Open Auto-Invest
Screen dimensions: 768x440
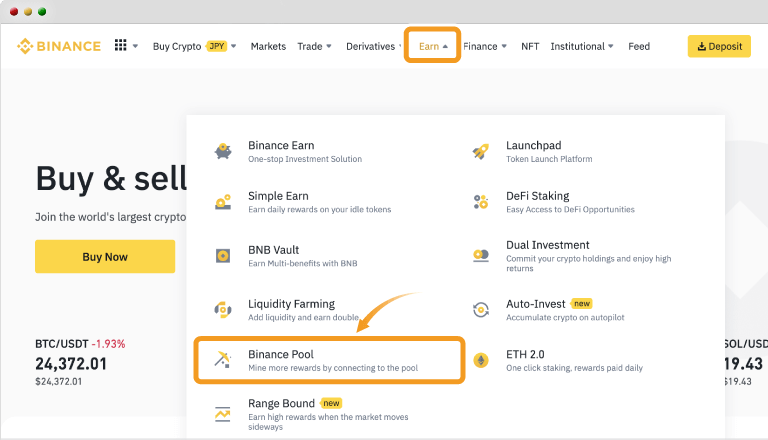[x=535, y=304]
